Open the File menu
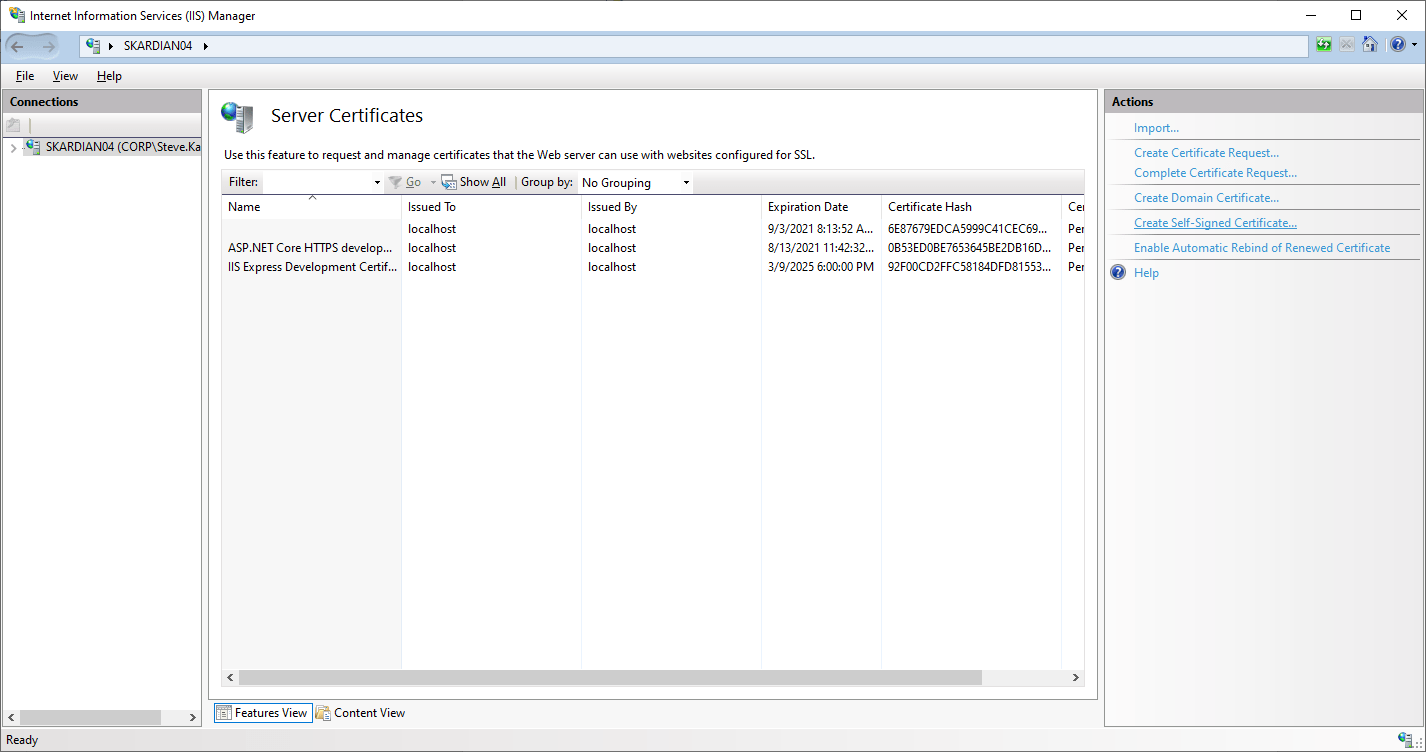This screenshot has width=1426, height=752. click(25, 76)
